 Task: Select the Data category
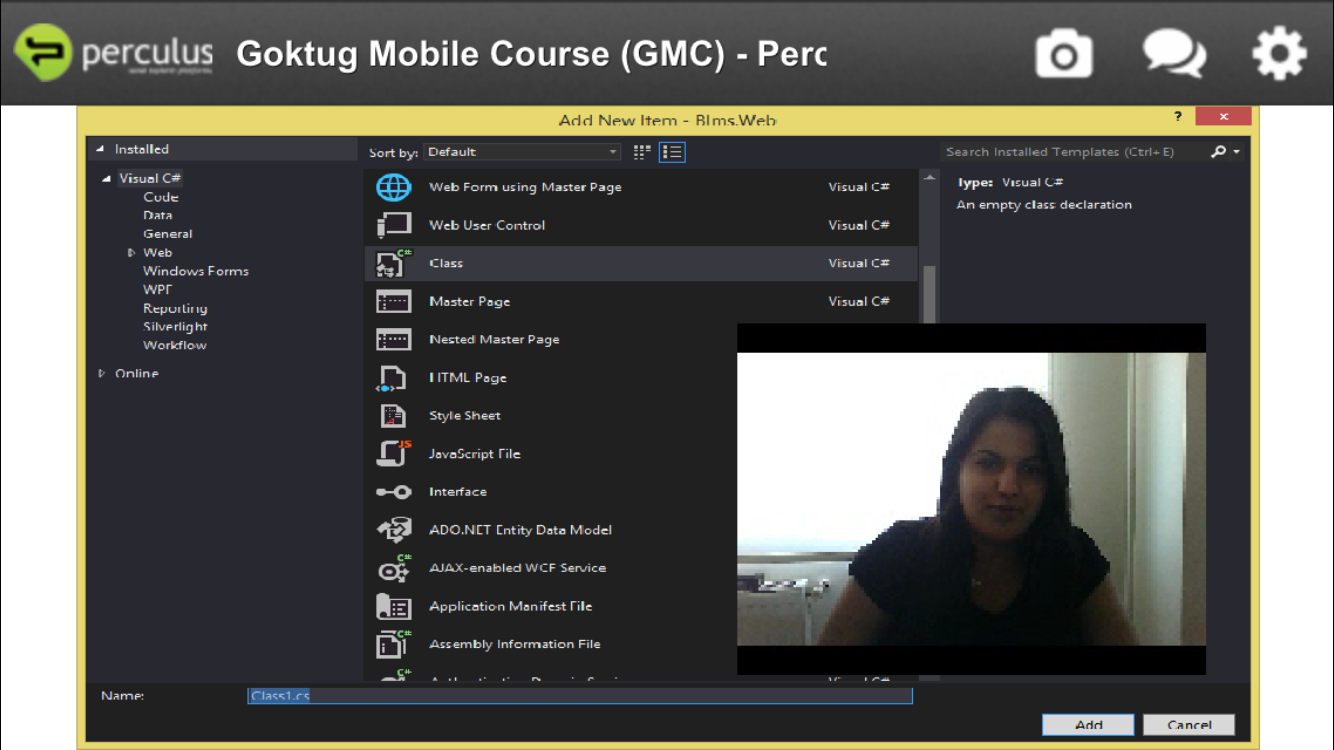click(x=157, y=215)
